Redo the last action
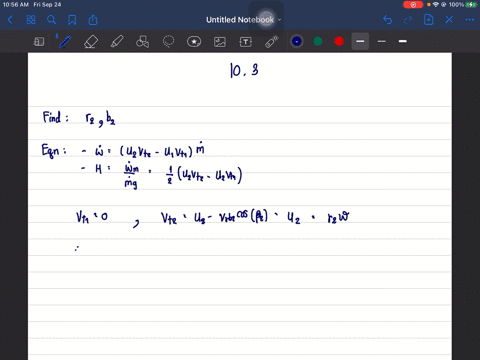This screenshot has height=360, width=480. (x=408, y=20)
